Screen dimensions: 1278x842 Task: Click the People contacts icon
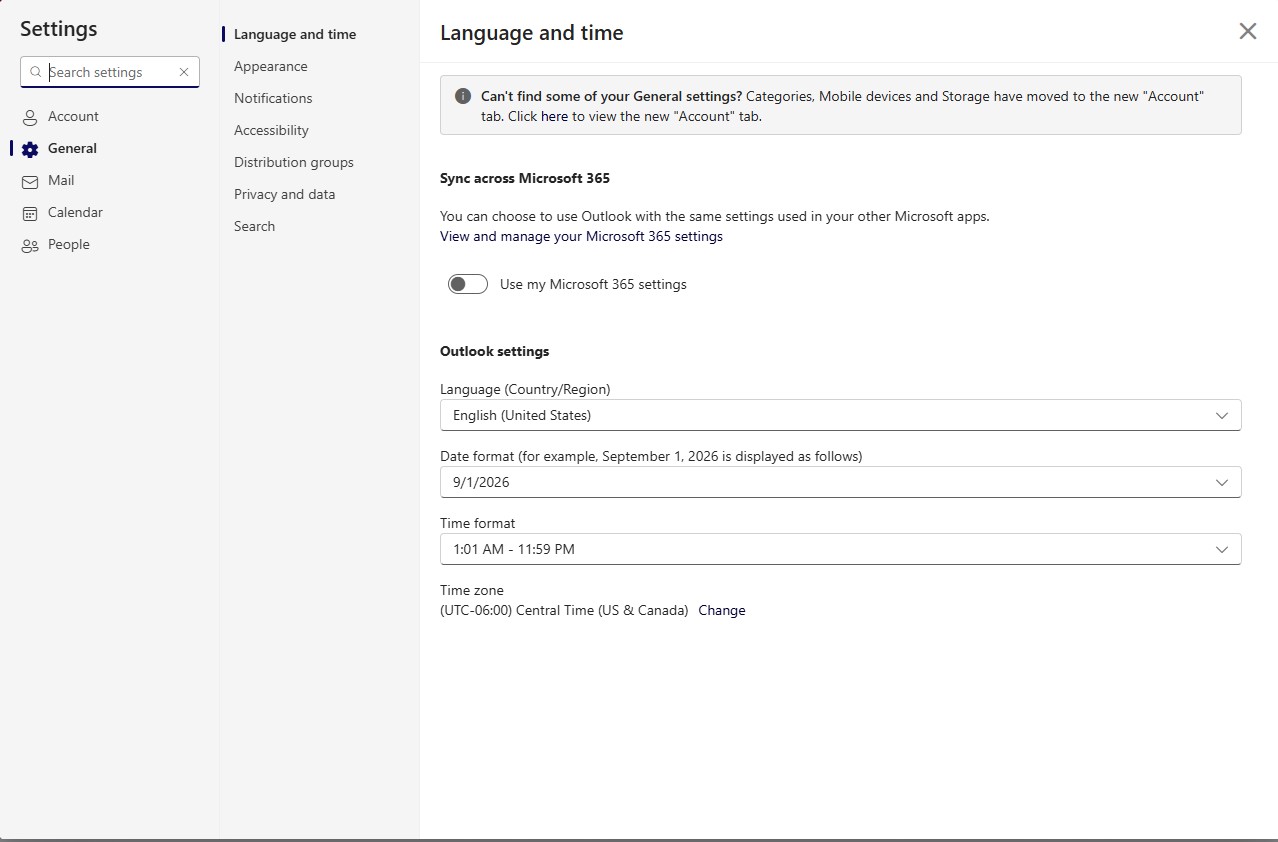coord(30,245)
